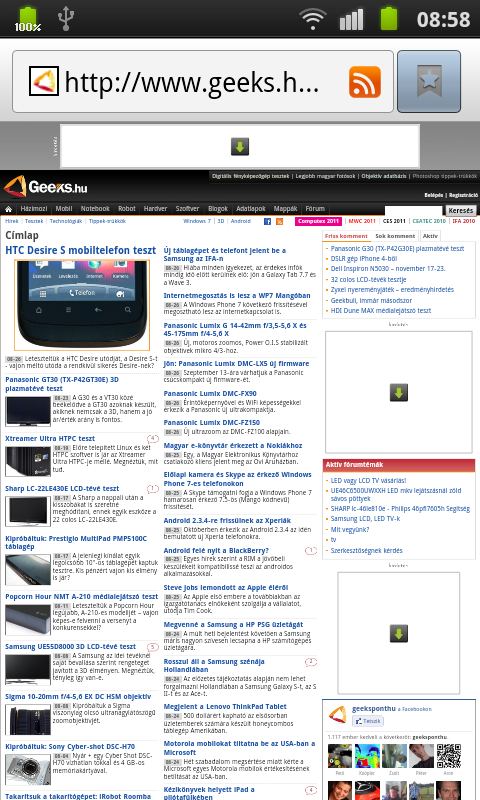
Task: Tap Panasonic GT30 plasma TV thumbnail
Action: click(28, 411)
